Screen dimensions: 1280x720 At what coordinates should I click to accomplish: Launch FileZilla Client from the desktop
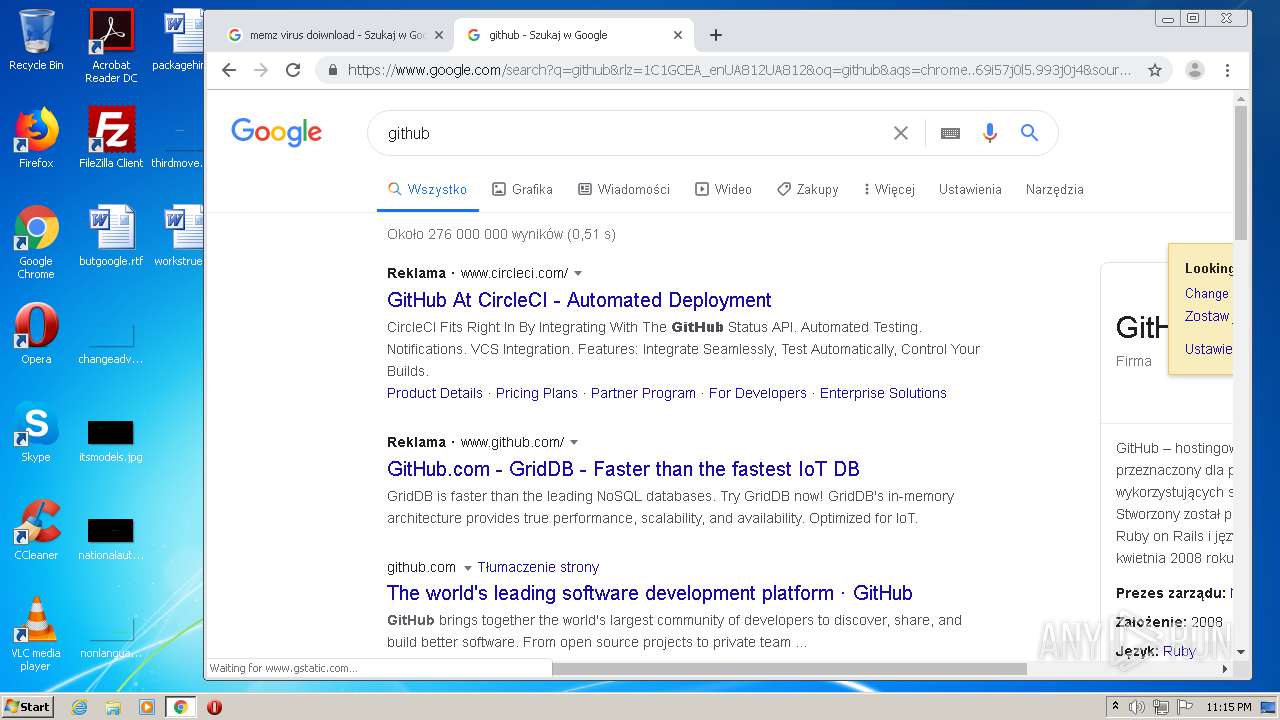111,138
